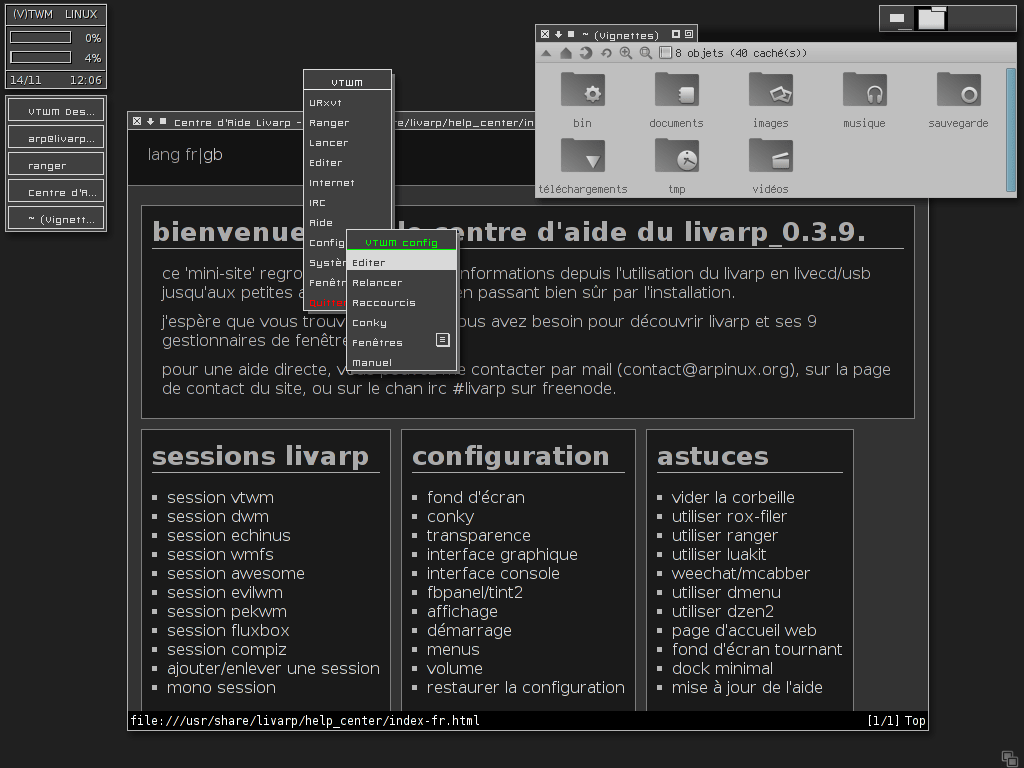Expand the Internet submenu in VTWM menu
The height and width of the screenshot is (768, 1024).
347,183
